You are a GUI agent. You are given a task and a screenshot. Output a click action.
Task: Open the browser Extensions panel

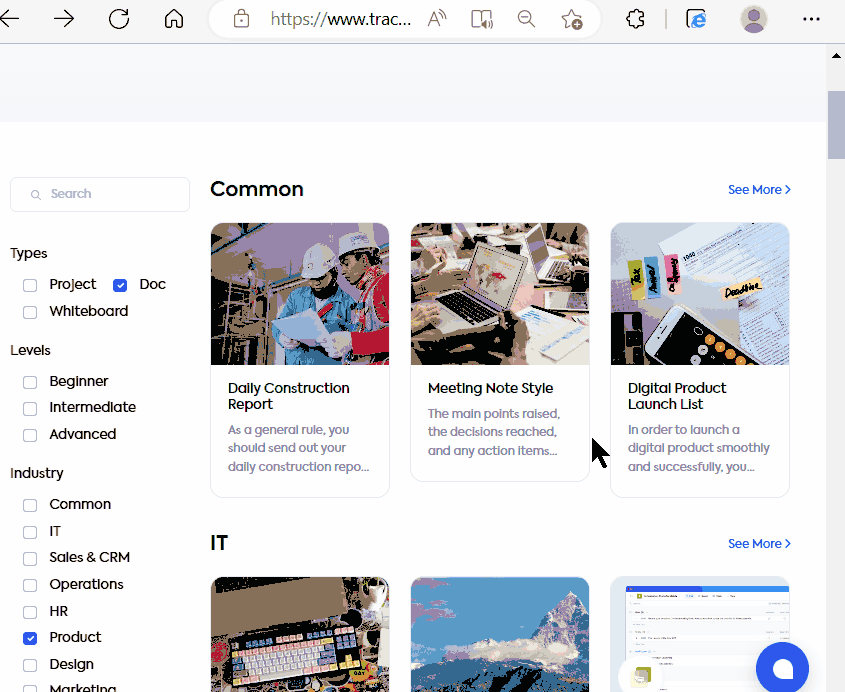tap(635, 19)
